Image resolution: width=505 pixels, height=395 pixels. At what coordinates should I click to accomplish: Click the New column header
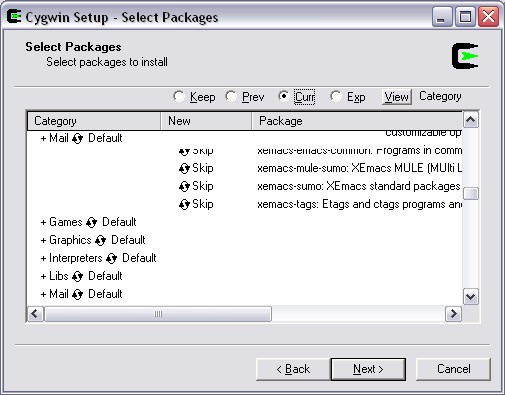[206, 121]
